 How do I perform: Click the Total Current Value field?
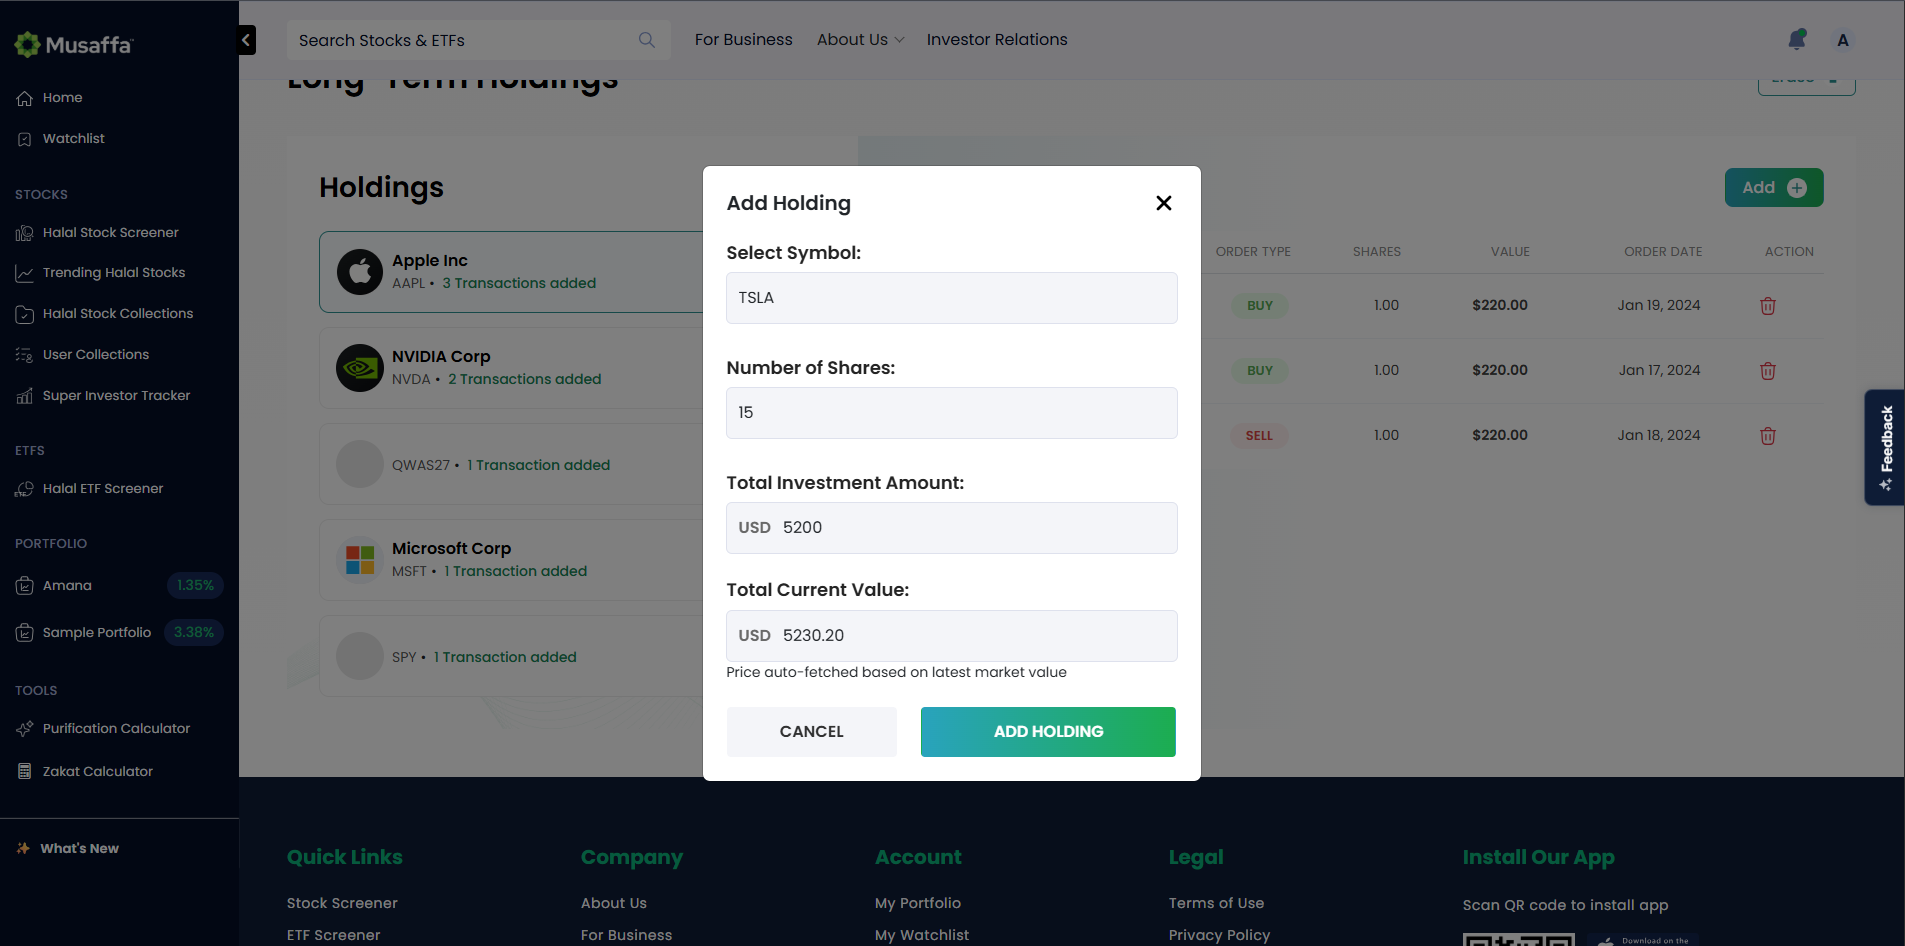click(952, 636)
